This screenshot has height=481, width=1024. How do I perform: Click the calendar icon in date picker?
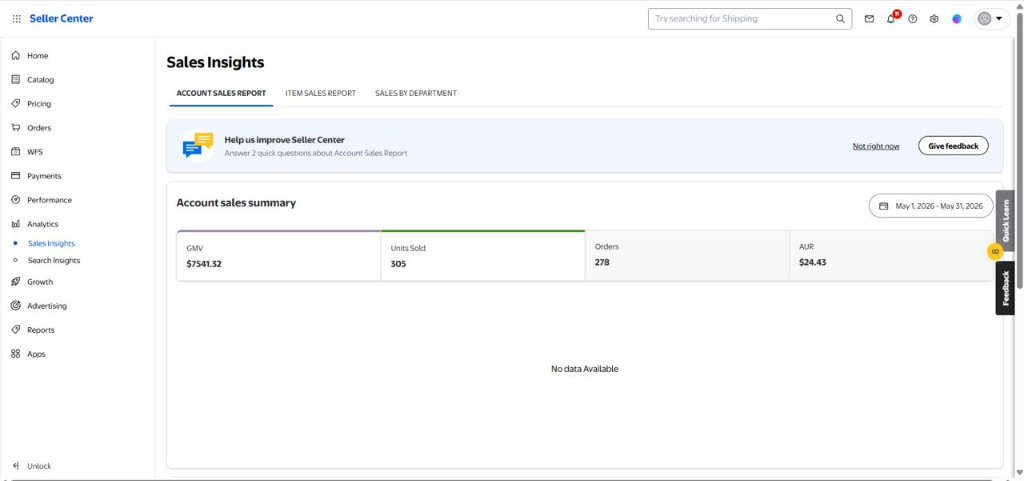(x=884, y=206)
